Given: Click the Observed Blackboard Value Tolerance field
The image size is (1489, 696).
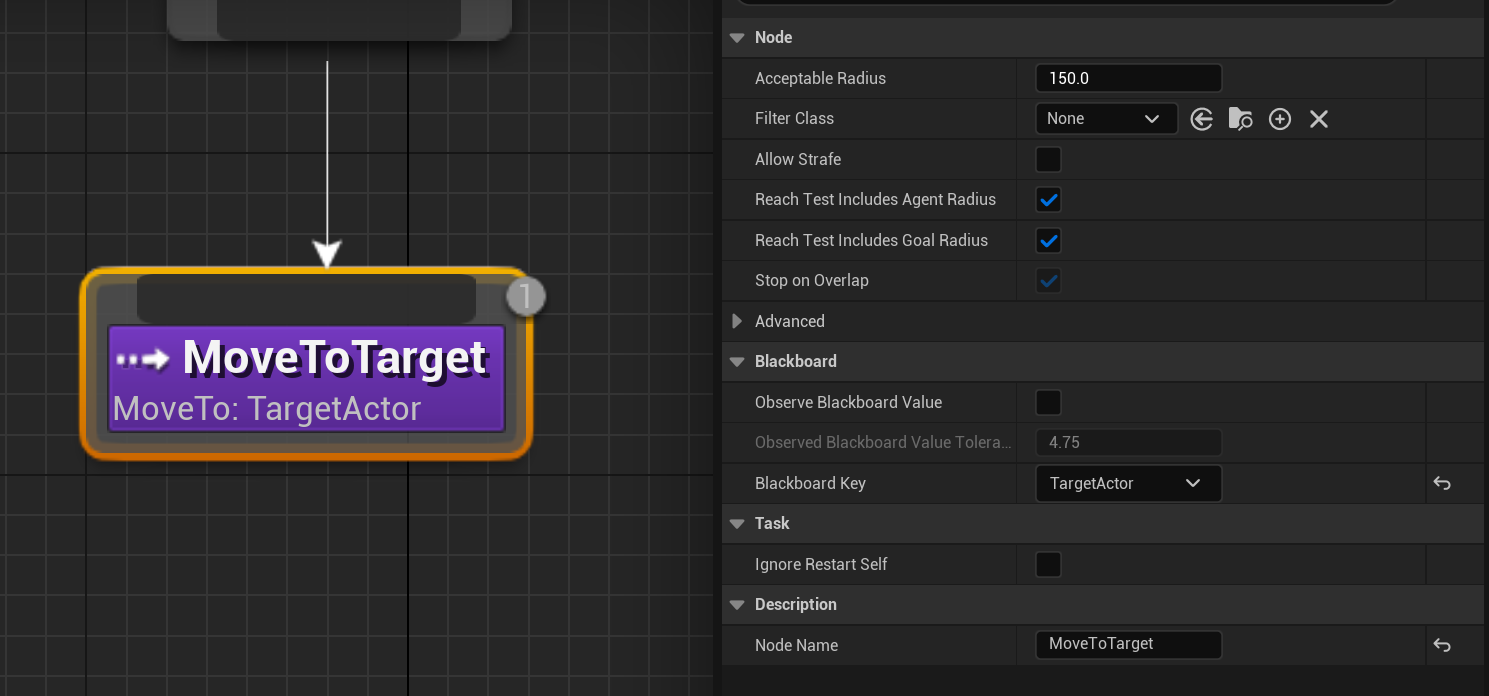Looking at the screenshot, I should [x=1128, y=442].
